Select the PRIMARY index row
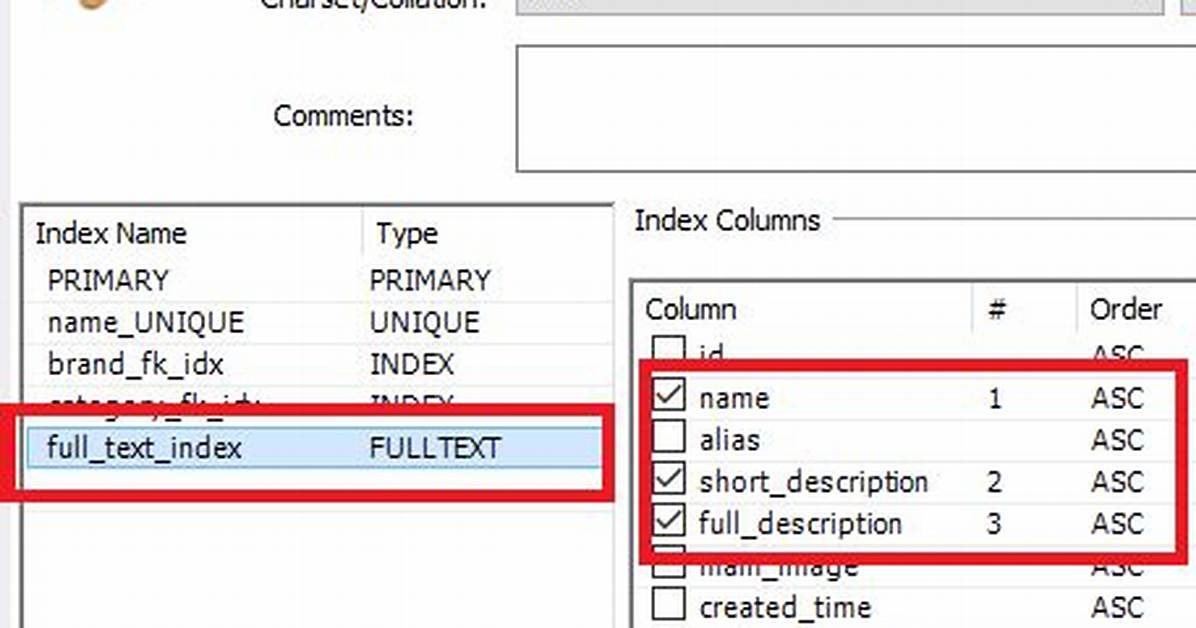Image resolution: width=1196 pixels, height=628 pixels. point(317,281)
